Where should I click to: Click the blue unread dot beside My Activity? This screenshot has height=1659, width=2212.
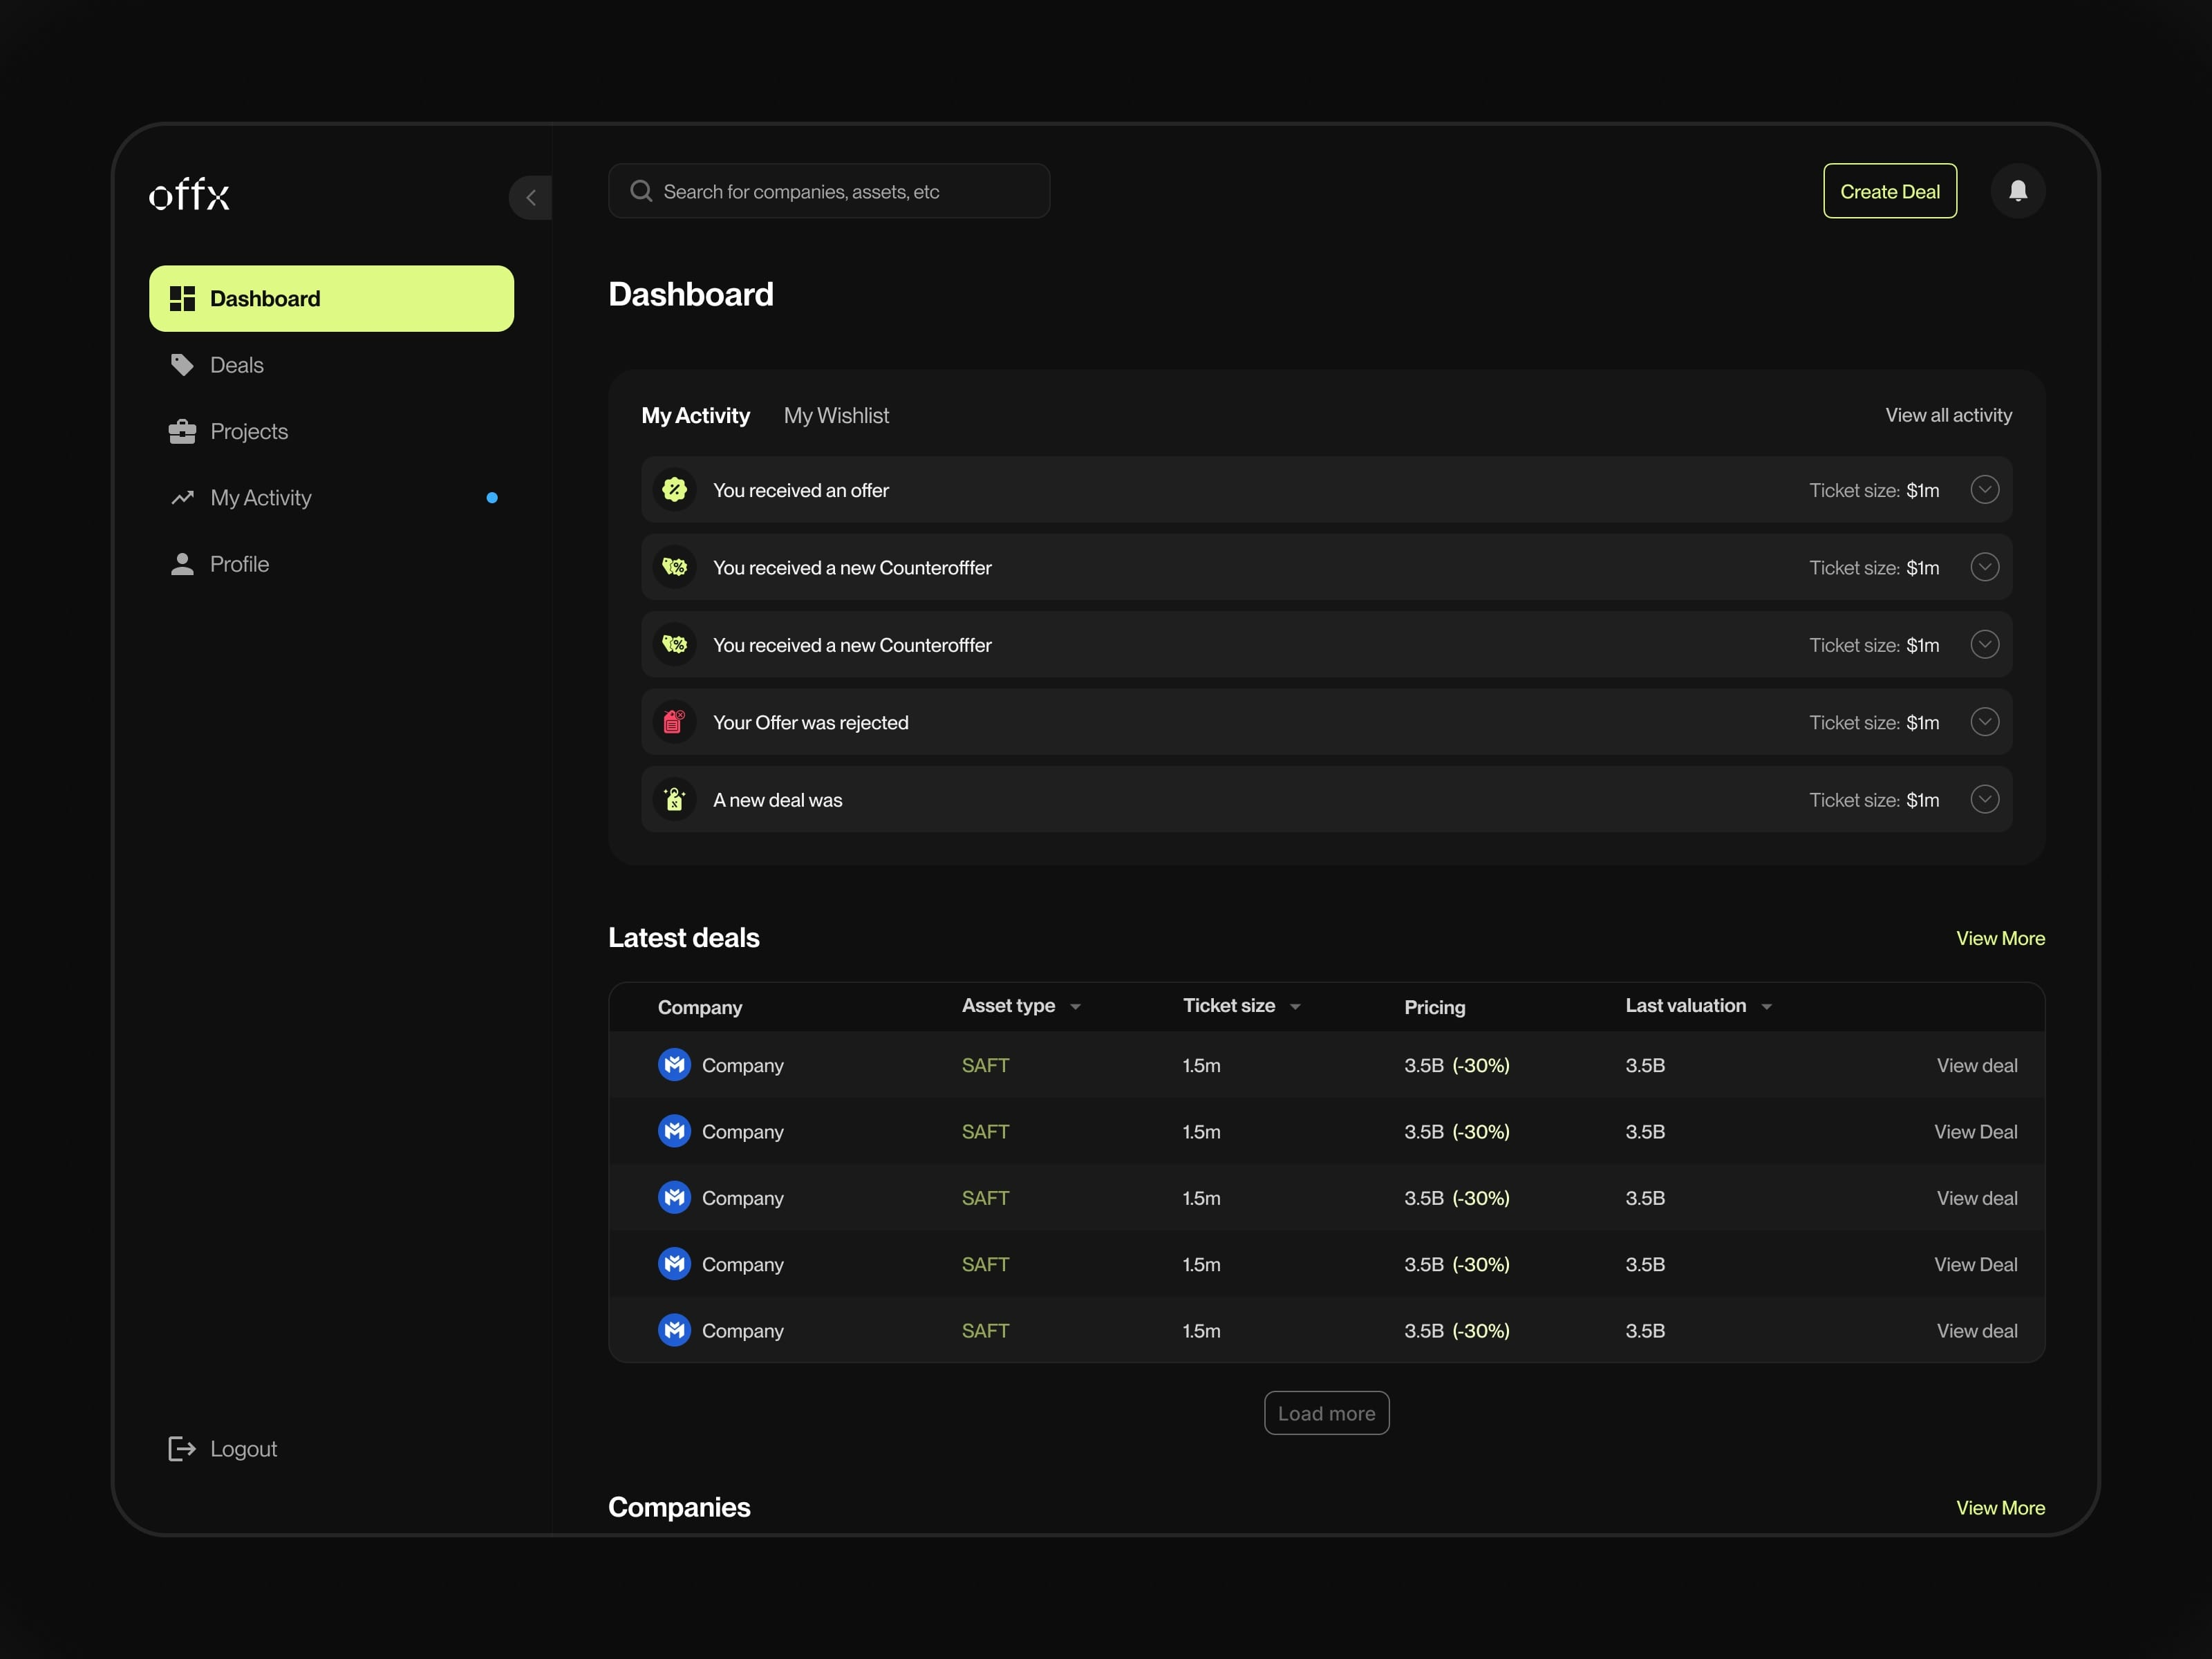pos(492,498)
